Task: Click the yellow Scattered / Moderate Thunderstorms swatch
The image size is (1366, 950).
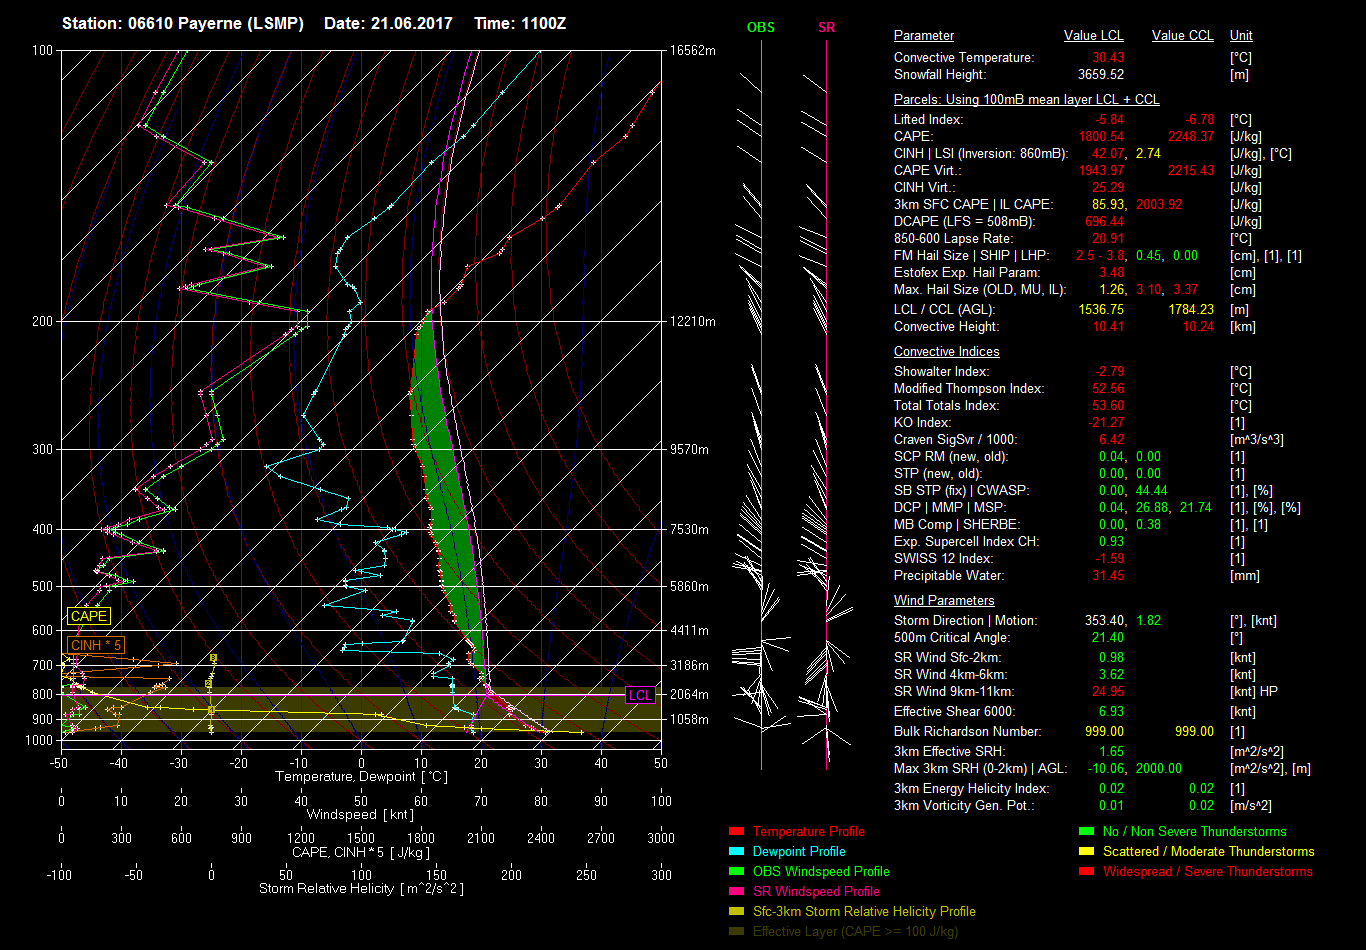Action: click(x=1087, y=852)
